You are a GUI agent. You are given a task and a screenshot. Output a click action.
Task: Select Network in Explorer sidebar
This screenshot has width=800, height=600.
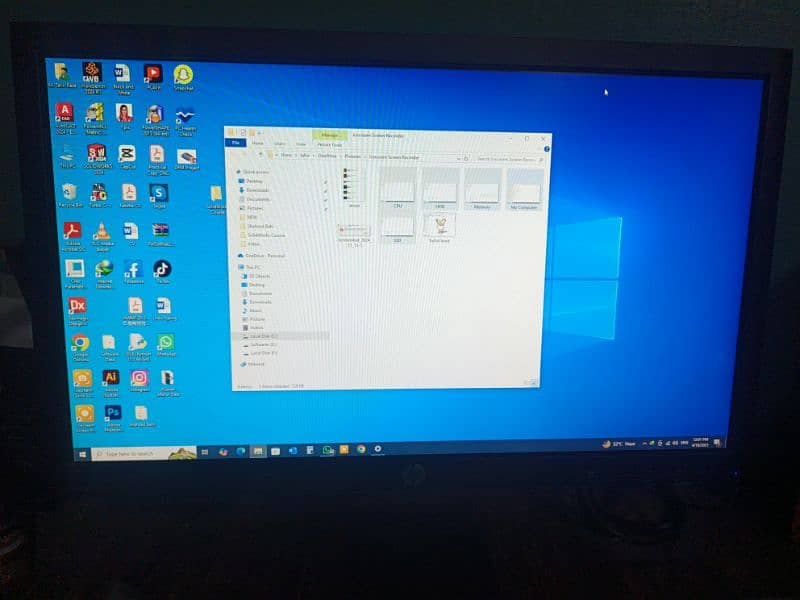[255, 364]
